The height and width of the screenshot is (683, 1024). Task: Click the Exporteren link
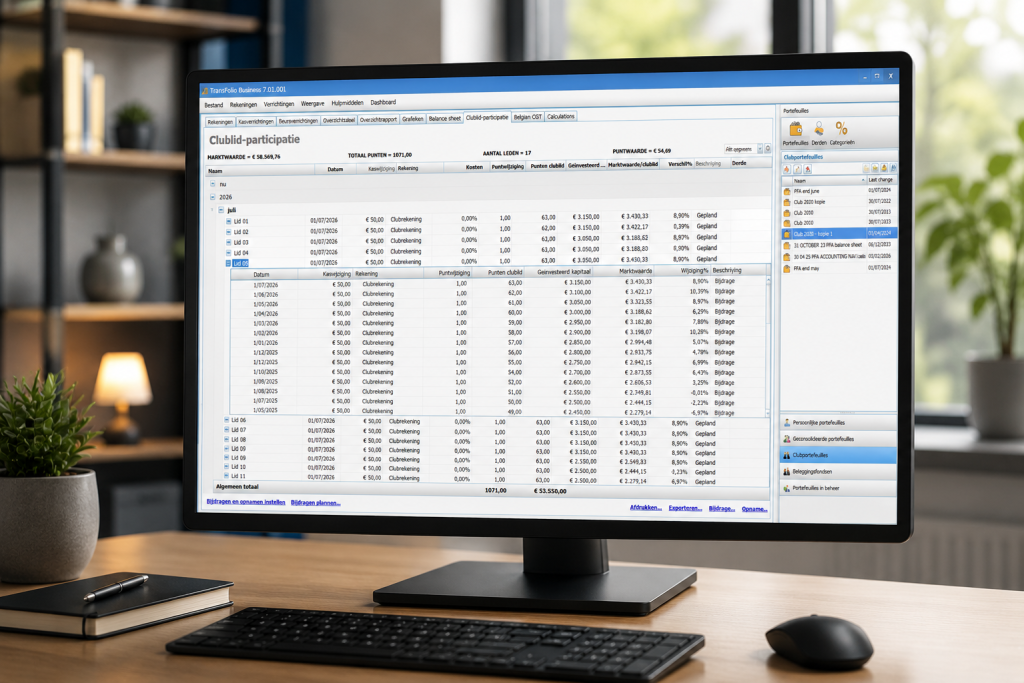coord(685,508)
